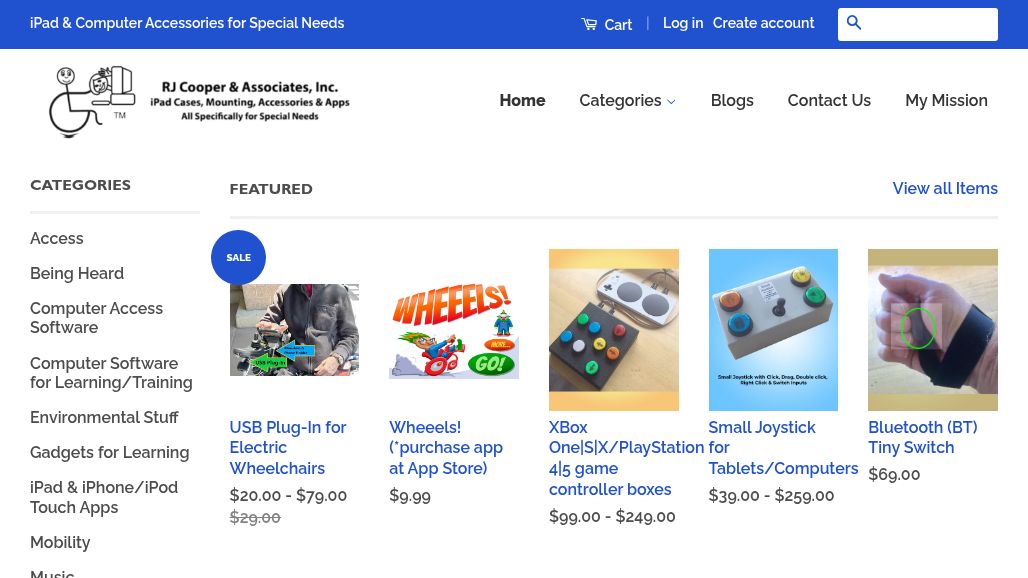Click the Create account link

point(763,22)
